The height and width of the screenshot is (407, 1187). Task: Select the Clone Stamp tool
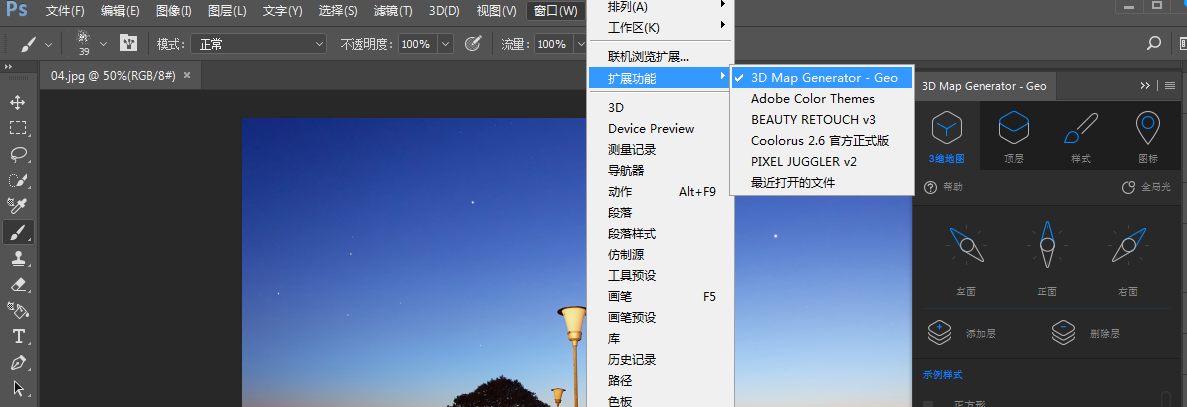pos(17,259)
